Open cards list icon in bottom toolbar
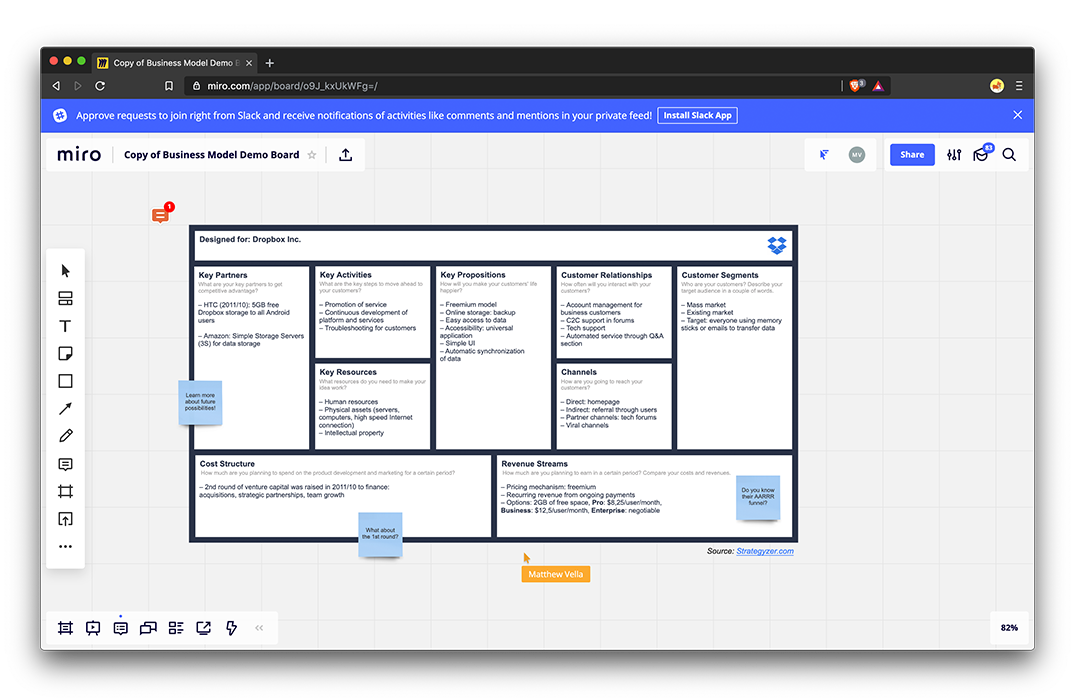The width and height of the screenshot is (1071, 698). point(176,628)
